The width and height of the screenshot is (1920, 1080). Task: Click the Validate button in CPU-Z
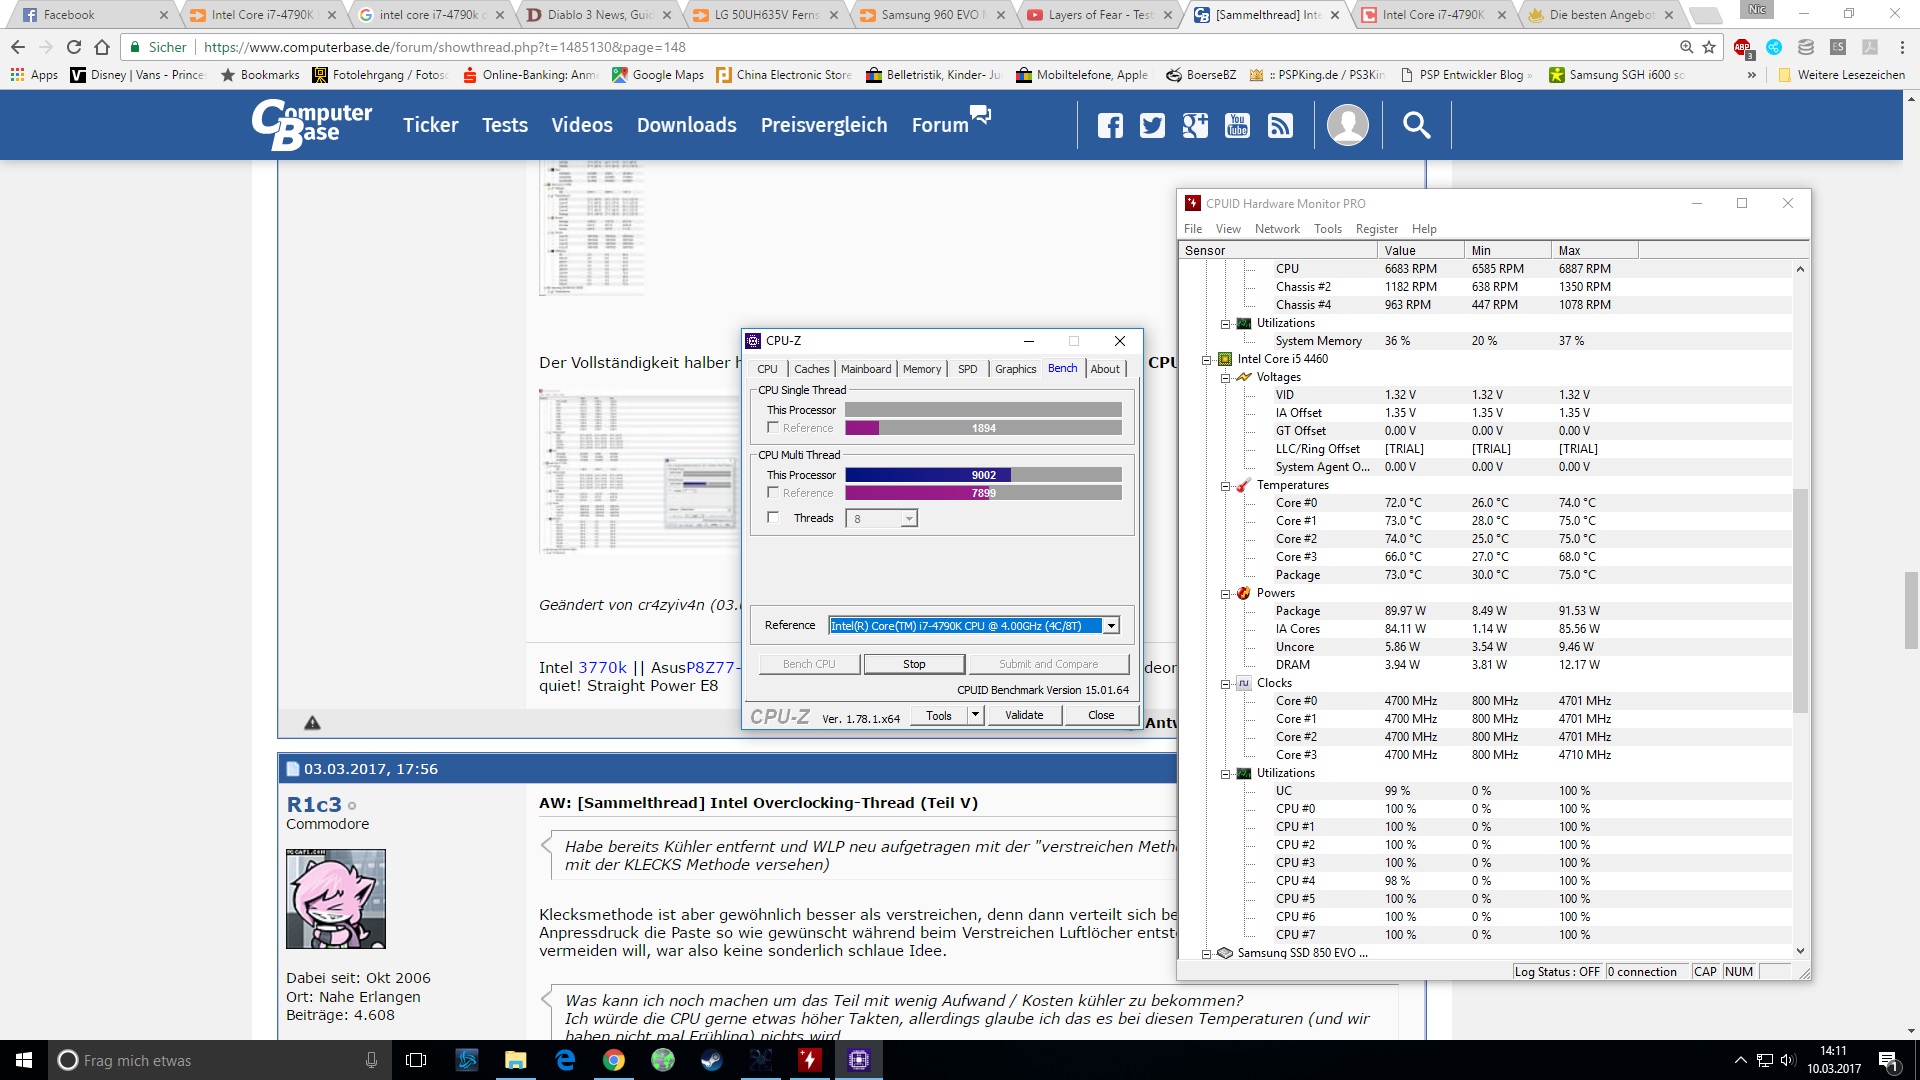click(1023, 715)
